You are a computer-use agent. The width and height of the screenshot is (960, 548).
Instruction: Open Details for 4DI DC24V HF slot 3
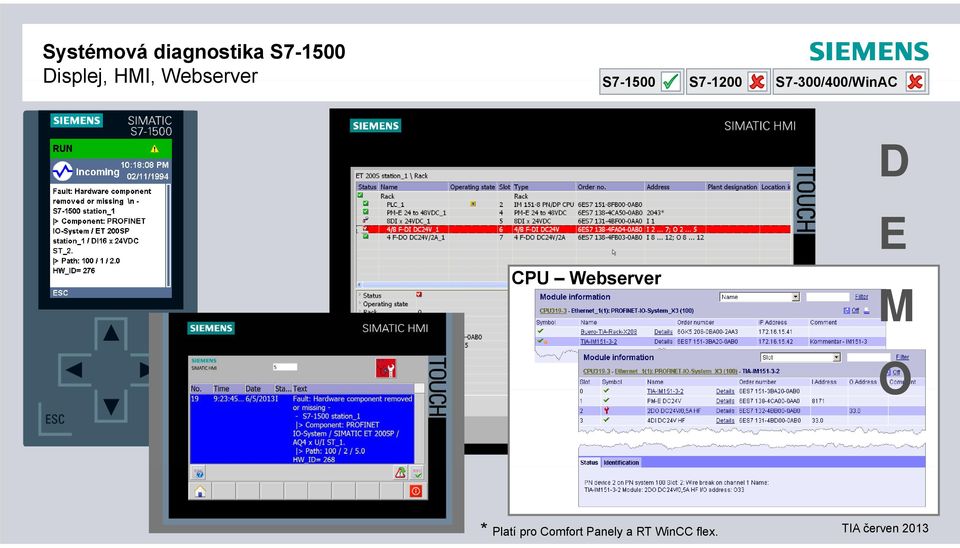725,421
